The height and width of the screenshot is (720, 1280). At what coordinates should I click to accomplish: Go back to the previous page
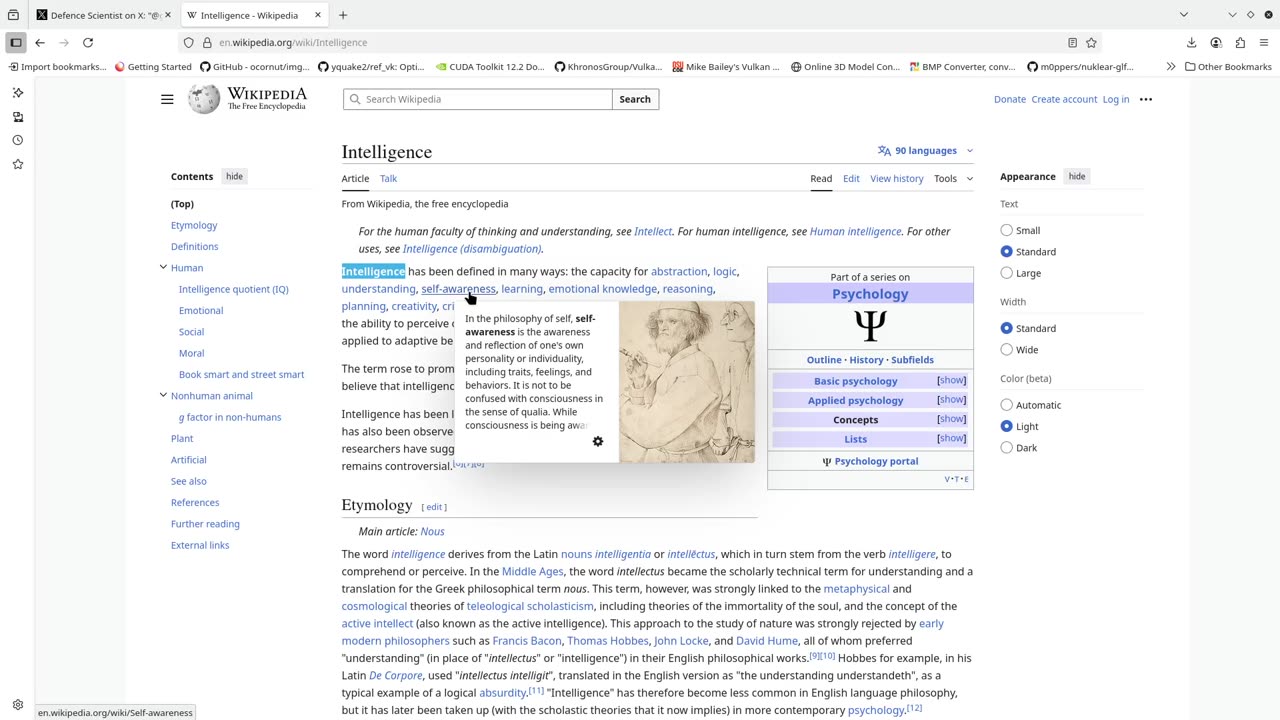(x=40, y=43)
